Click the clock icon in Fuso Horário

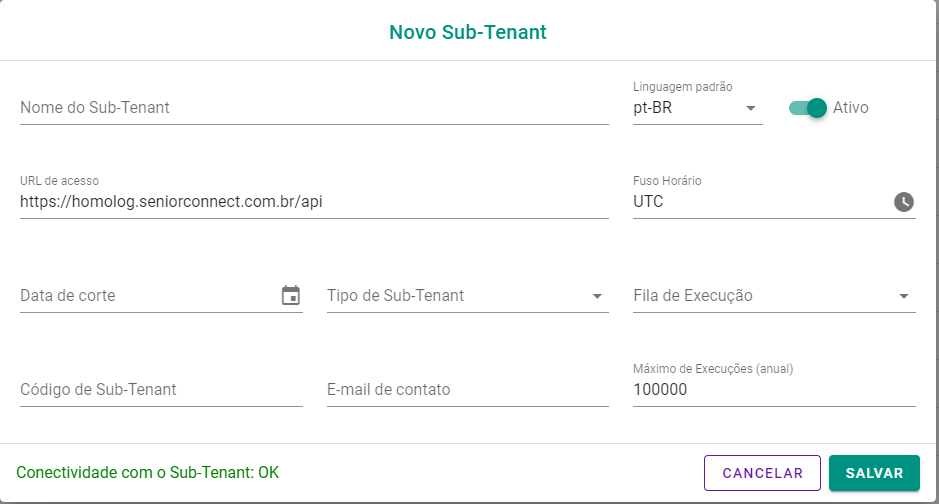point(904,202)
